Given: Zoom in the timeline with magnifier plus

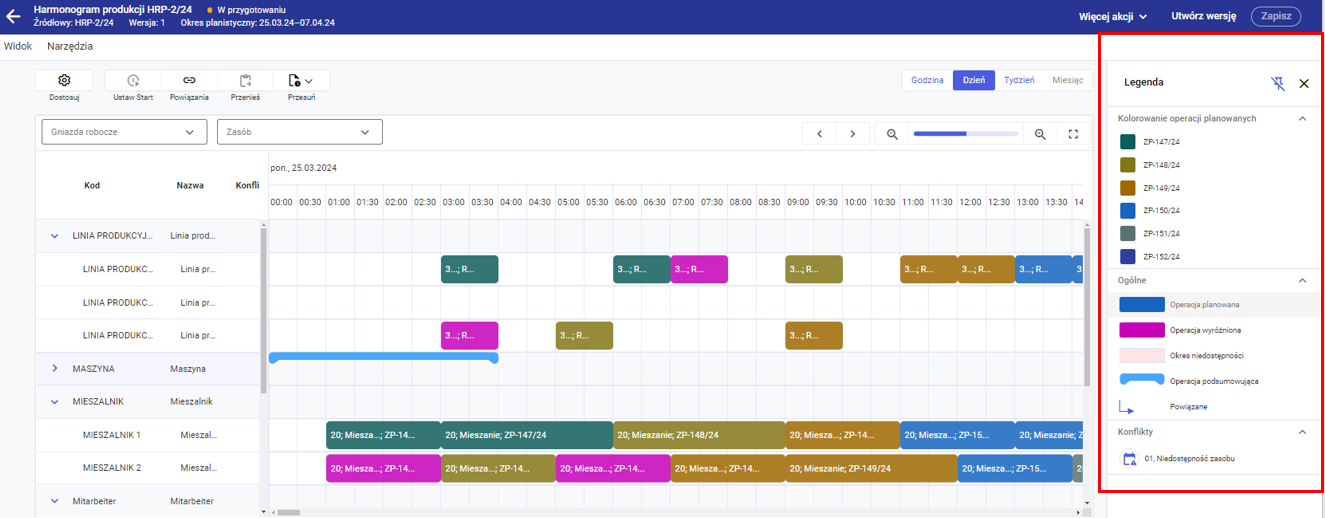Looking at the screenshot, I should pos(1040,134).
